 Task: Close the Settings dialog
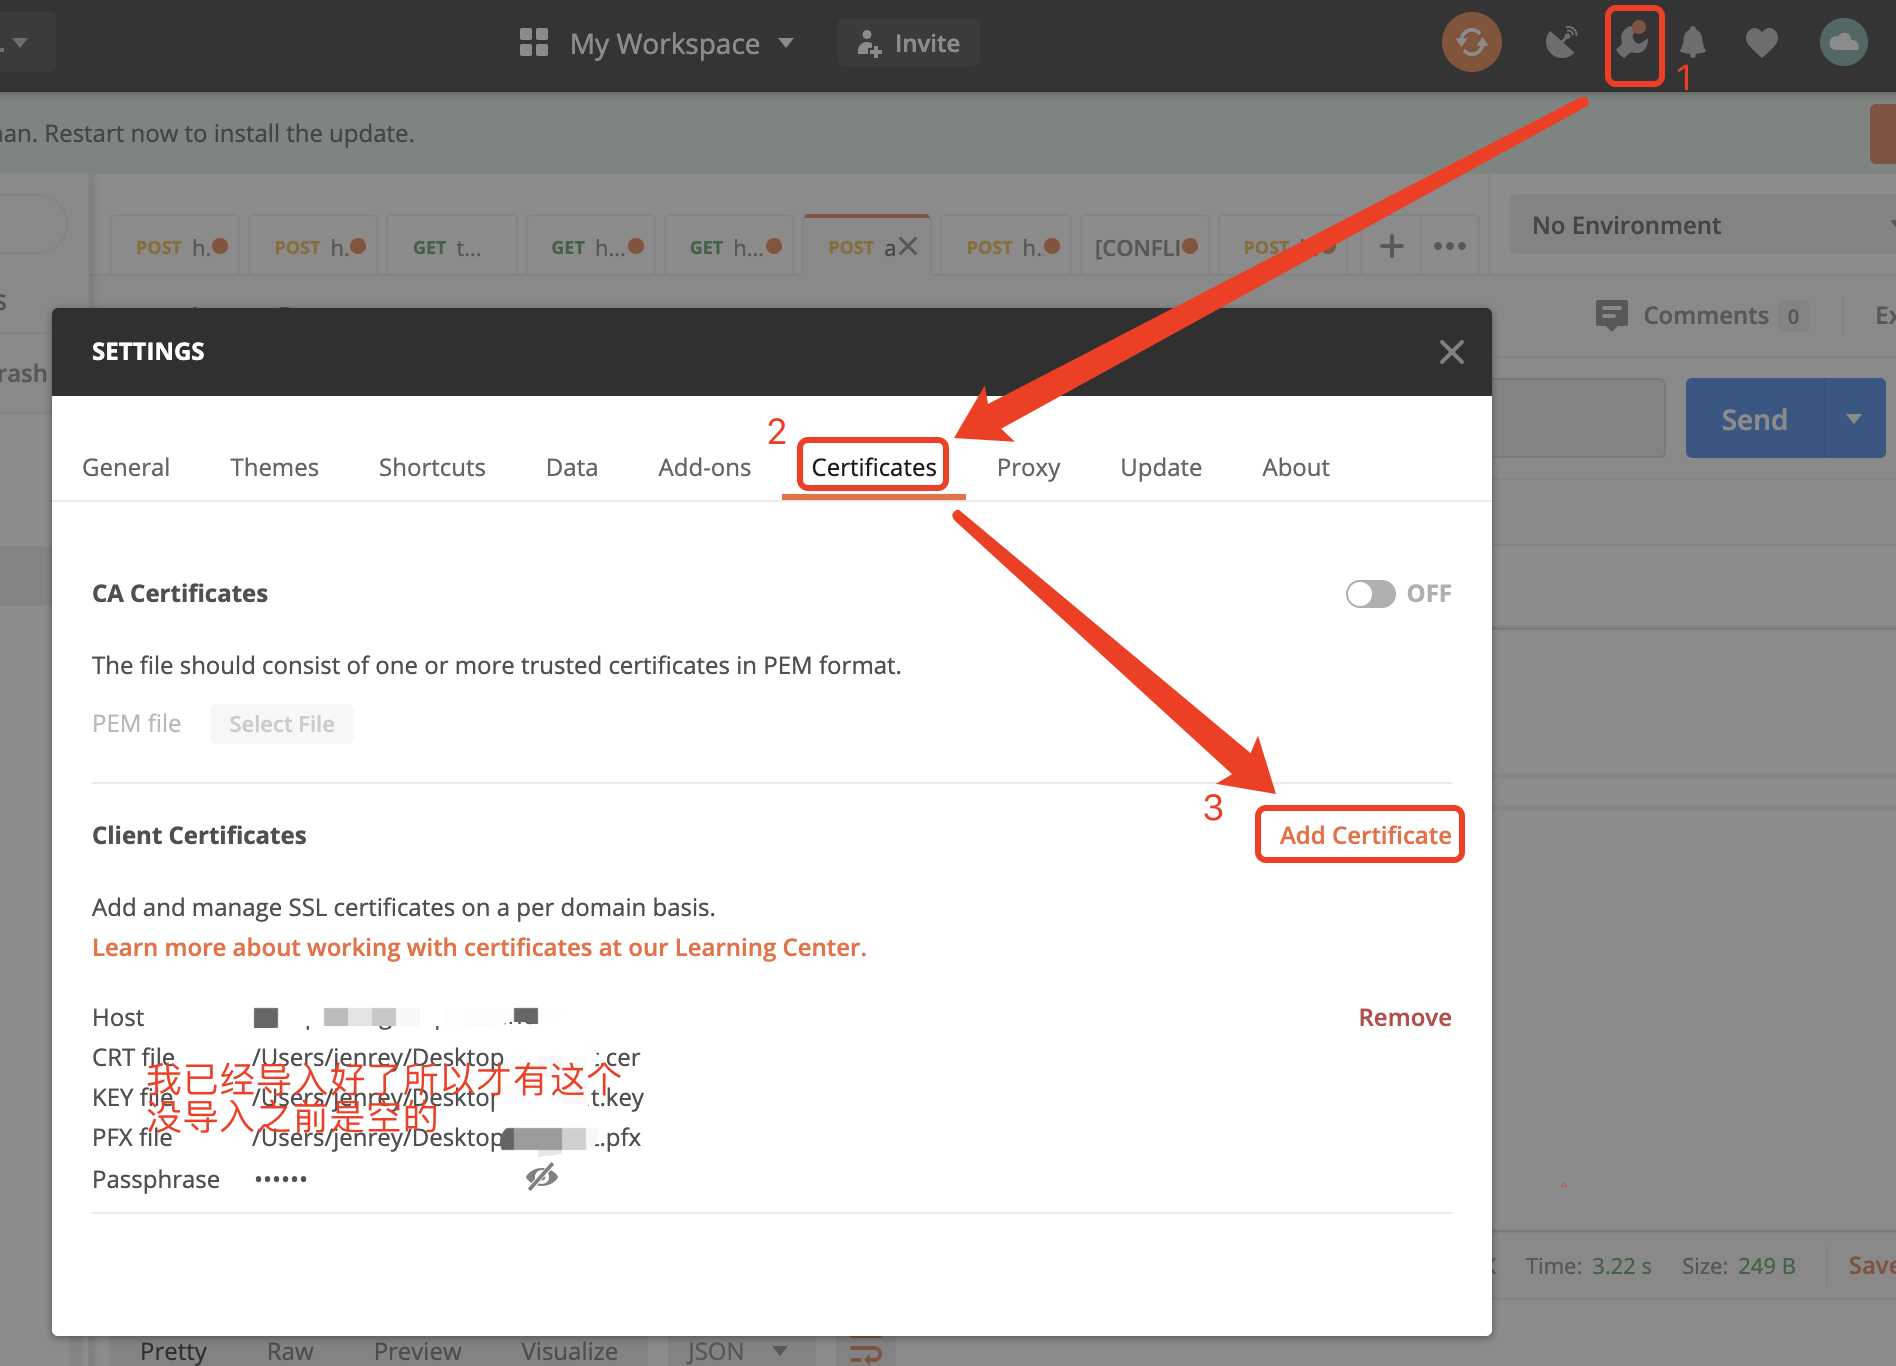pyautogui.click(x=1451, y=352)
